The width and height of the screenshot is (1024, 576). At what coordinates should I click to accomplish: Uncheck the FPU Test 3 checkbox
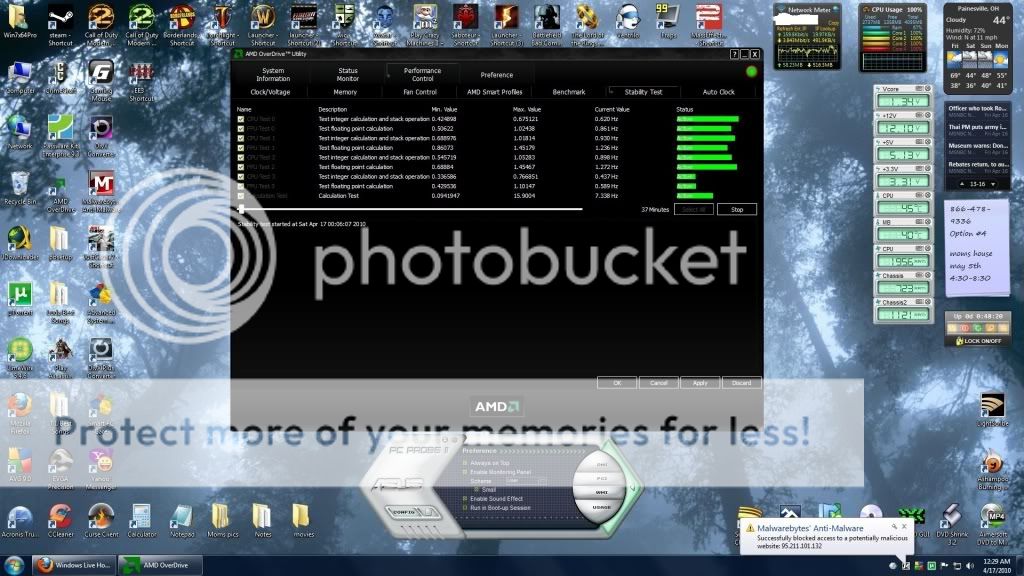[x=241, y=186]
